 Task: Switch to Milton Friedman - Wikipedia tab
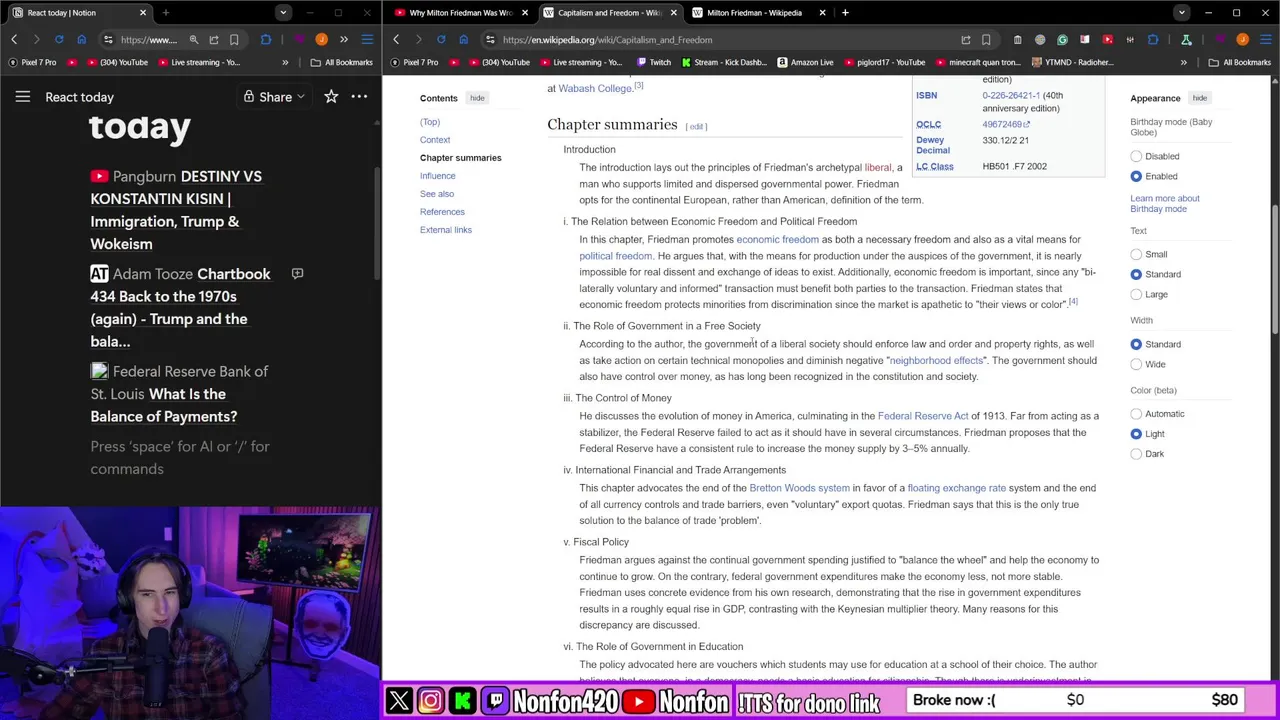[758, 13]
